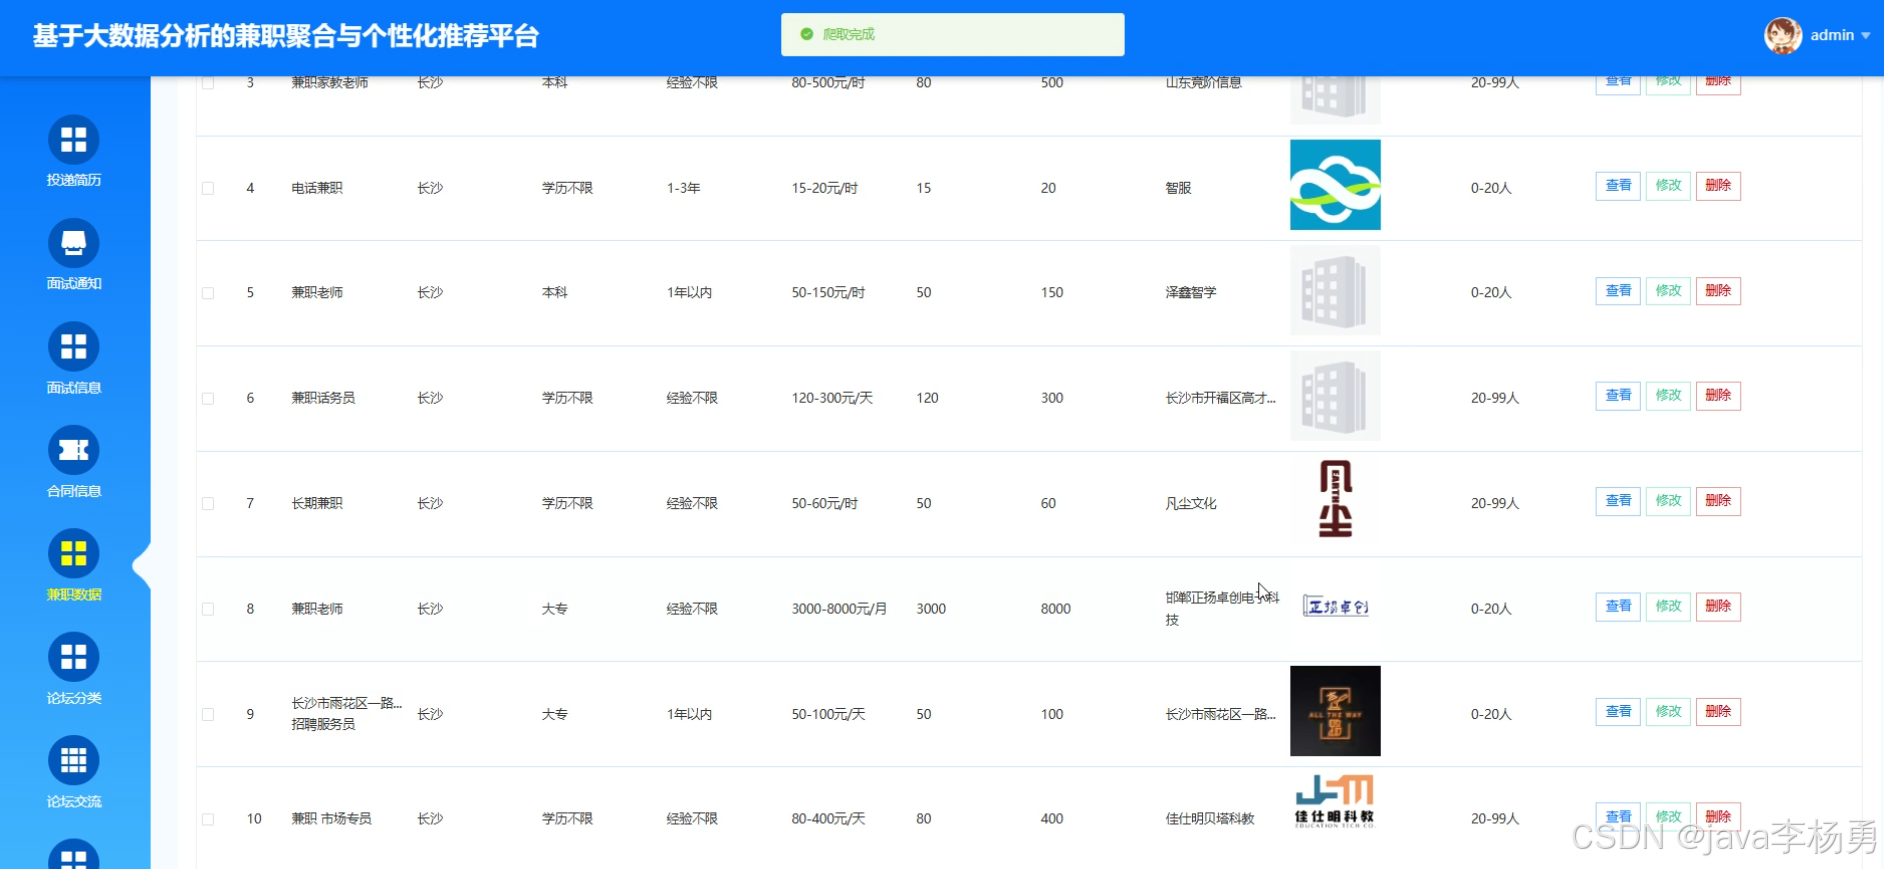1884x869 pixels.
Task: Click salary cell 80-400元/天
Action: pyautogui.click(x=828, y=819)
